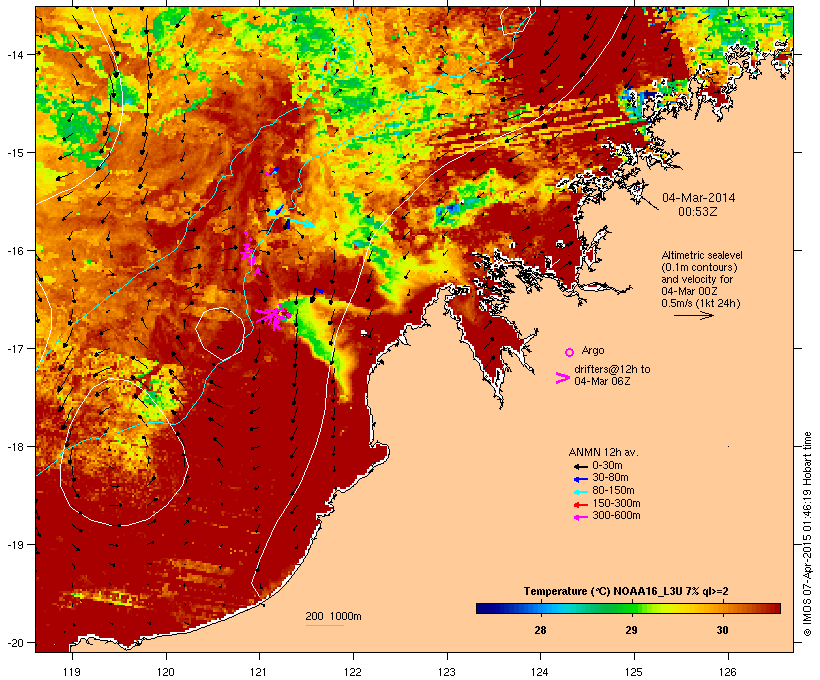Screen dimensions: 820x680
Task: Click the '-15' latitude axis label
Action: [x=14, y=153]
